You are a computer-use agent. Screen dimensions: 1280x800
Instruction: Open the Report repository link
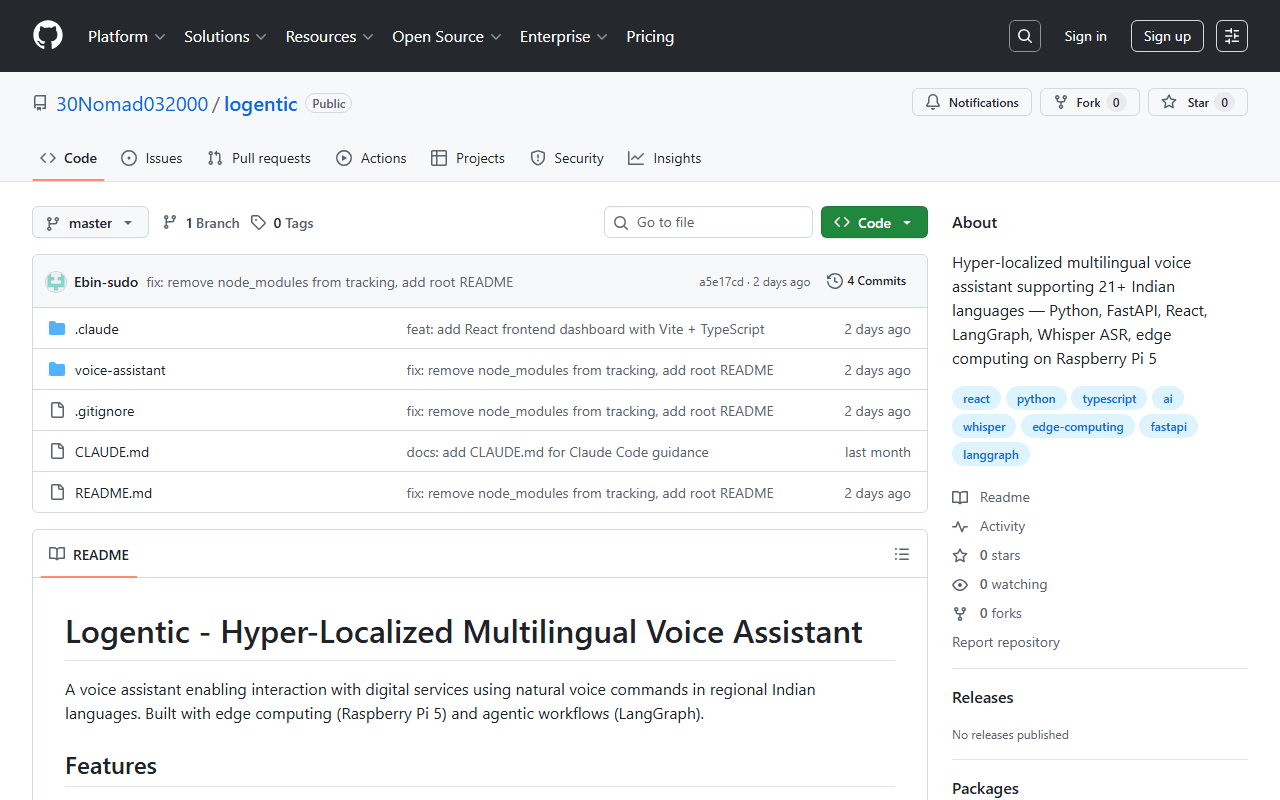tap(1005, 641)
